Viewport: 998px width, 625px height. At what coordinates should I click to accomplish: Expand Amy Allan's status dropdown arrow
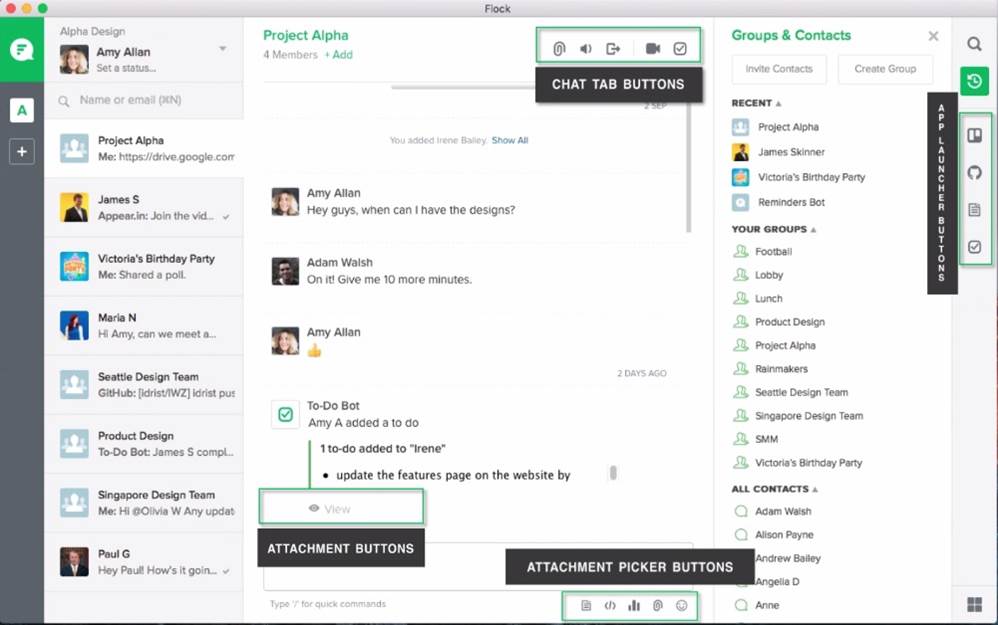coord(222,49)
